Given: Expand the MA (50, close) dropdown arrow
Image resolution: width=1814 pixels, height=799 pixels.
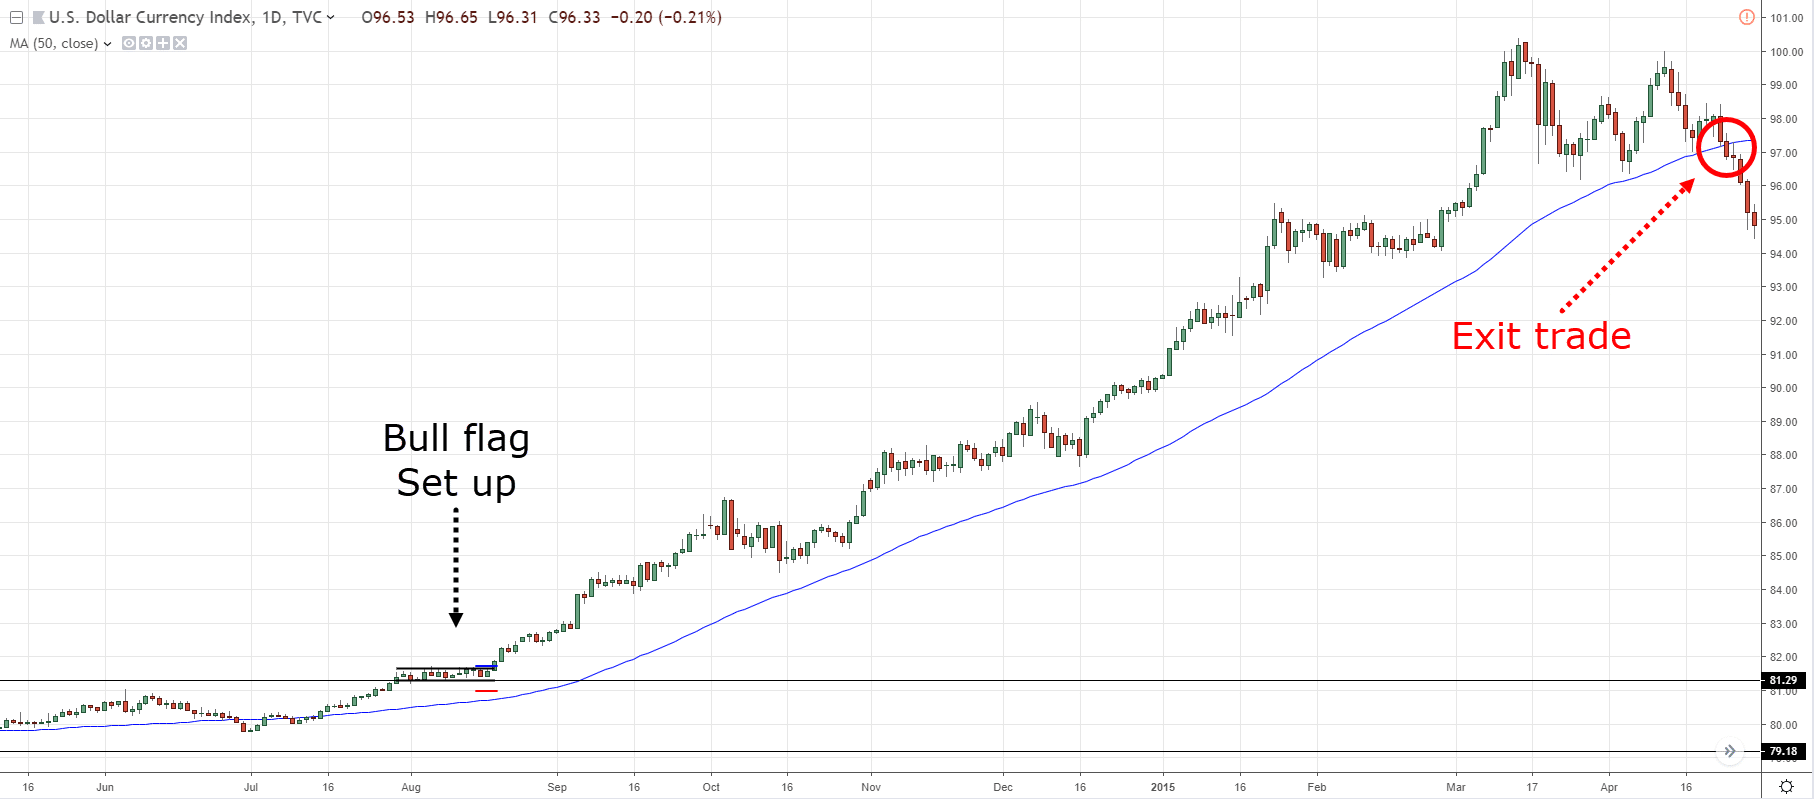Looking at the screenshot, I should [x=107, y=44].
